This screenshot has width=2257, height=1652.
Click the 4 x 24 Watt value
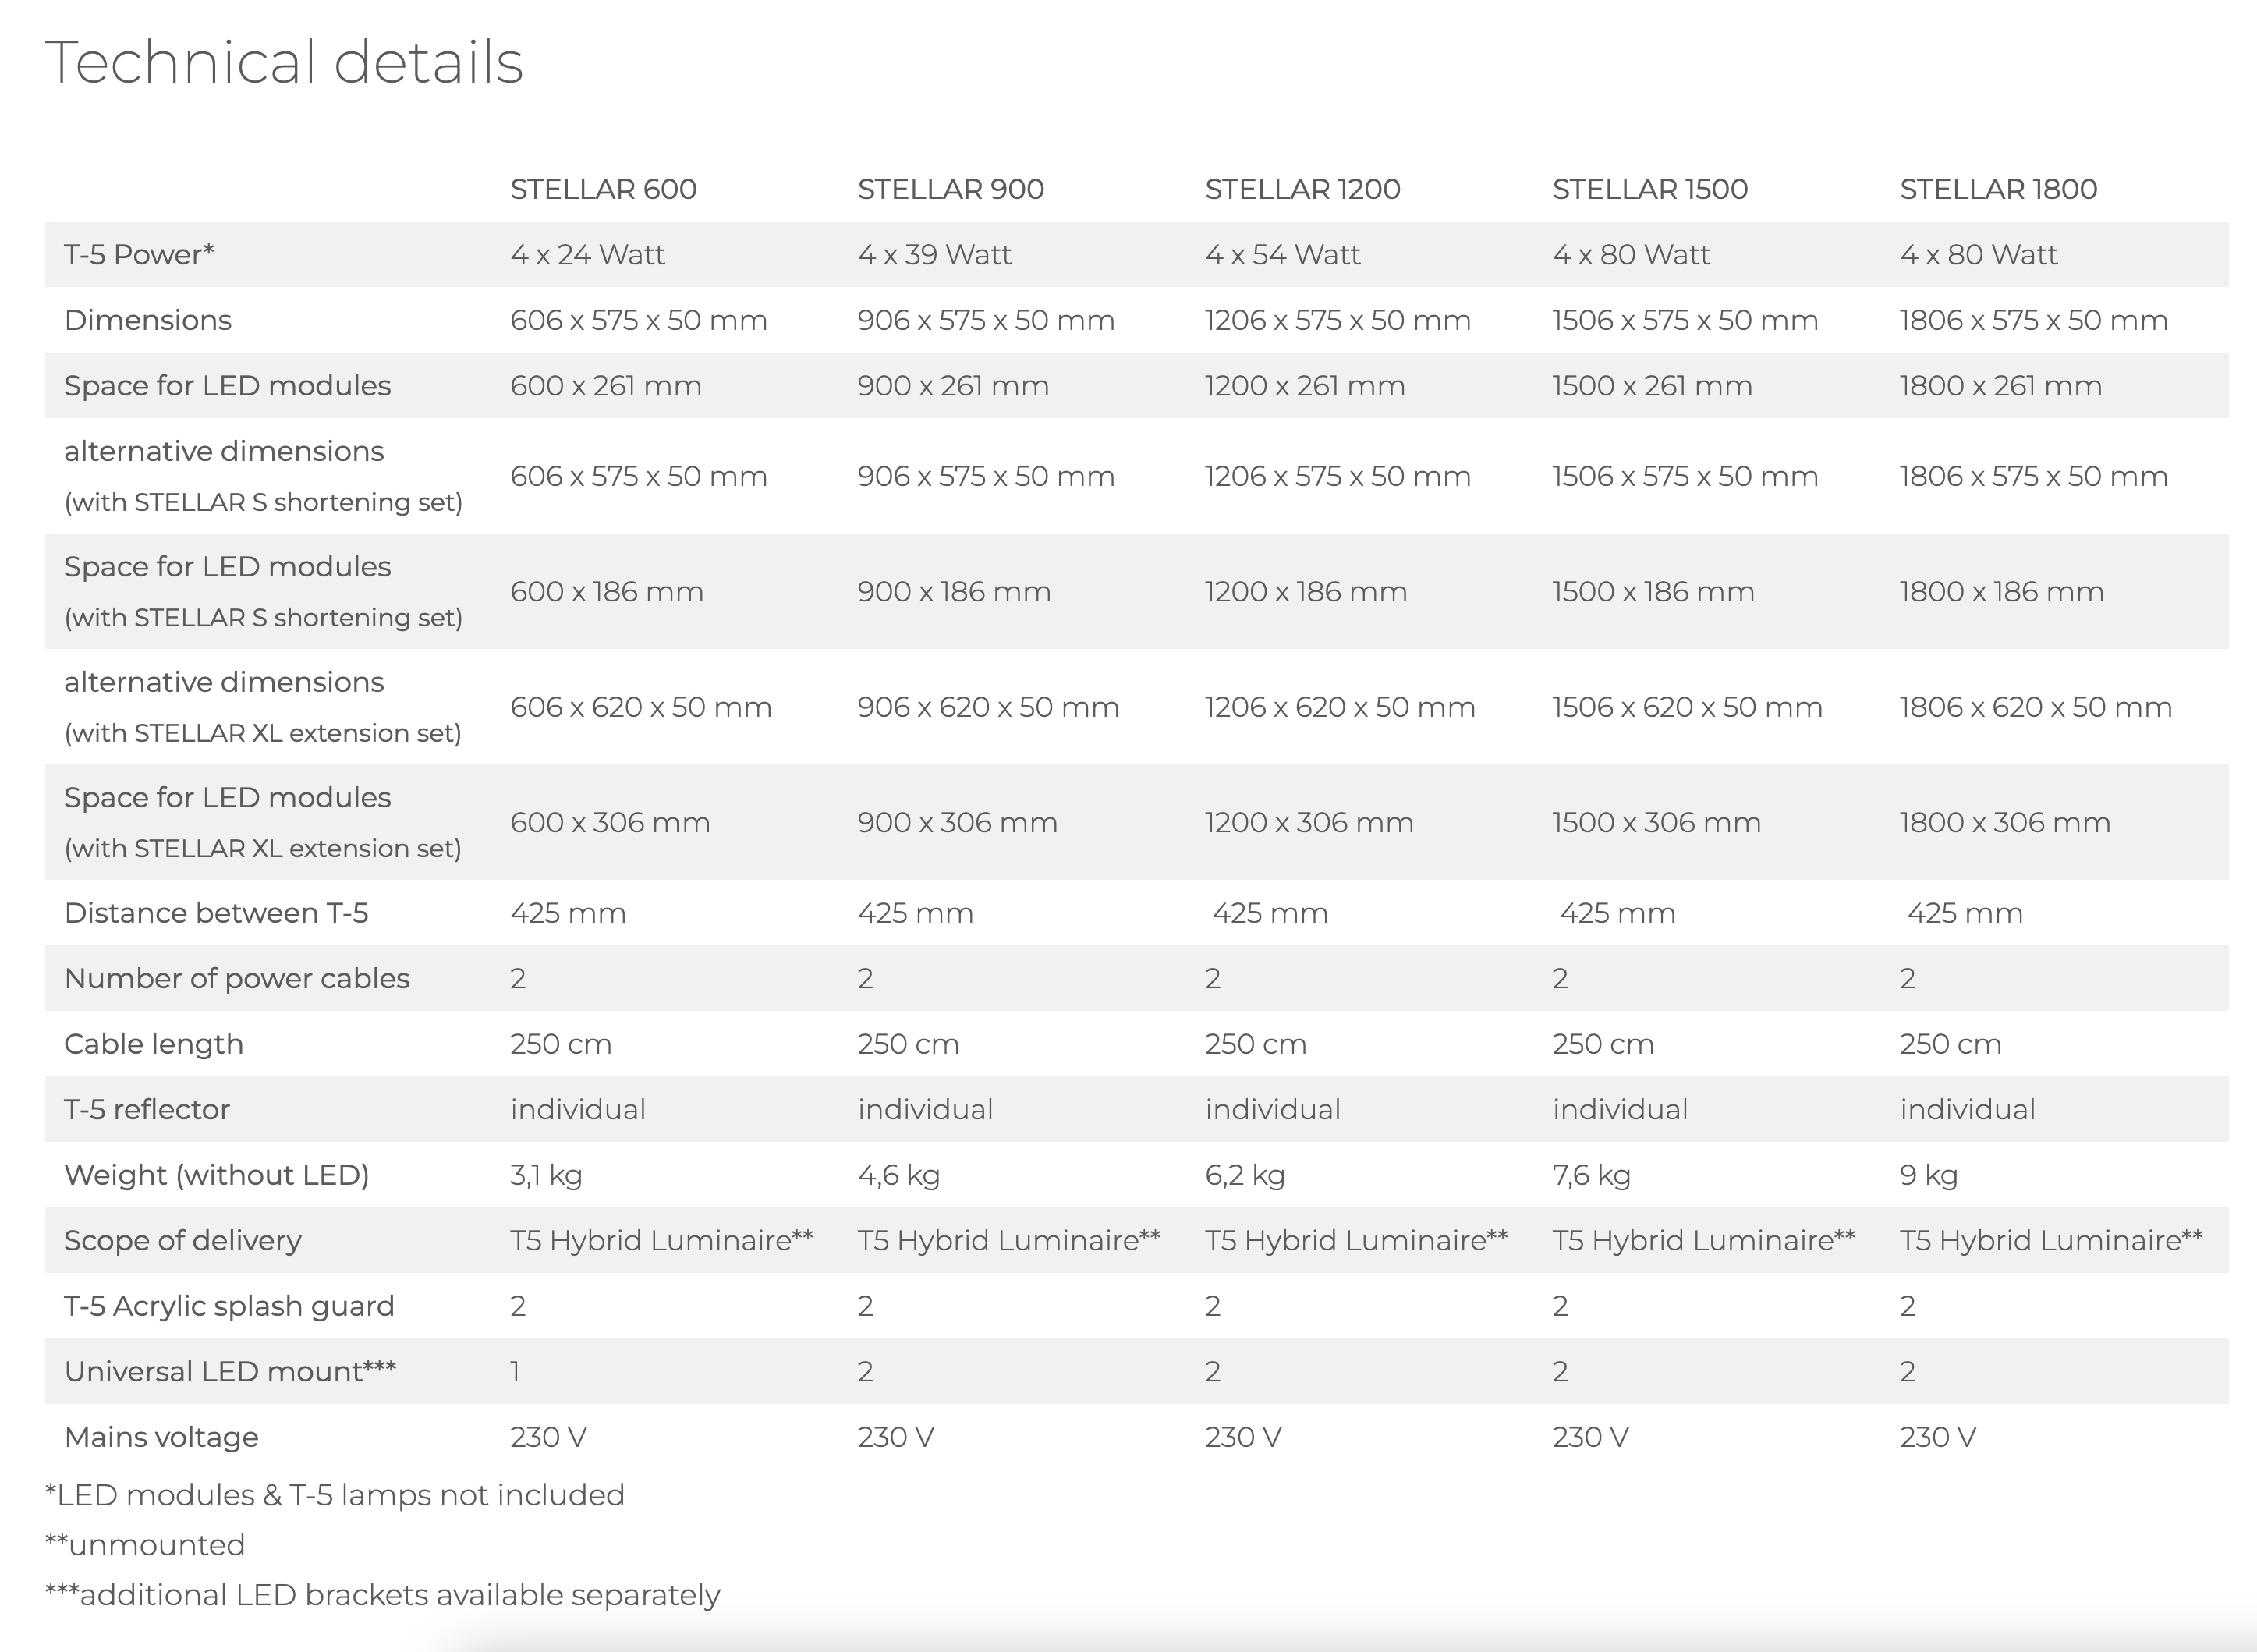[x=587, y=255]
